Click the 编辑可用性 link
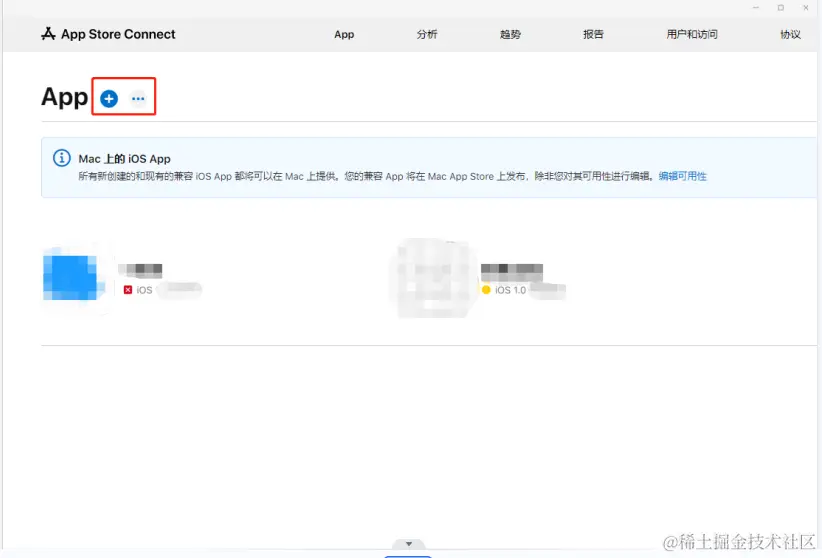The image size is (822, 558). (683, 176)
